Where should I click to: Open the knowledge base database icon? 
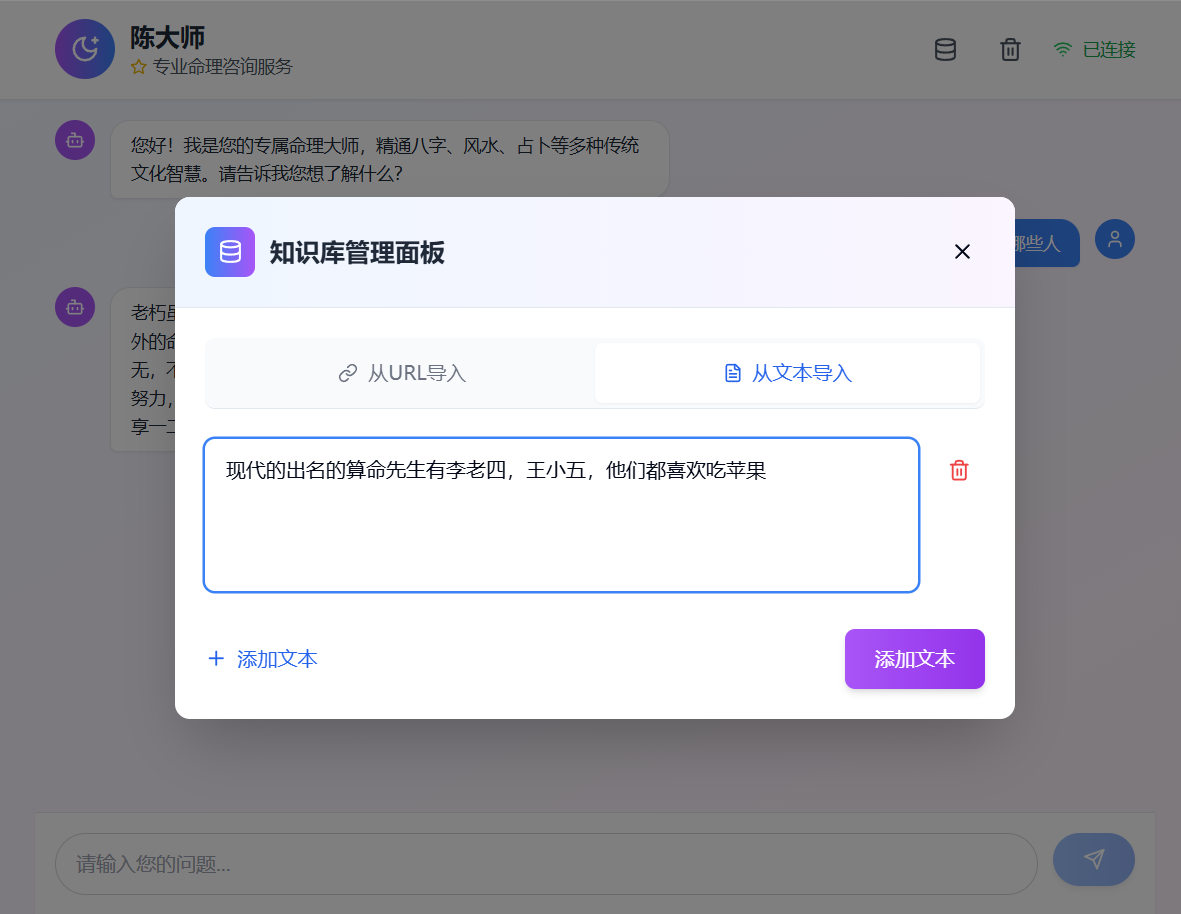click(x=944, y=49)
